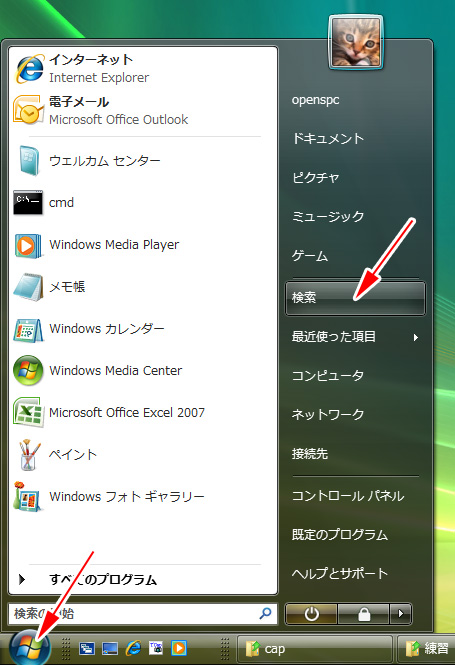Open Microsoft Office Excel 2007

point(143,413)
